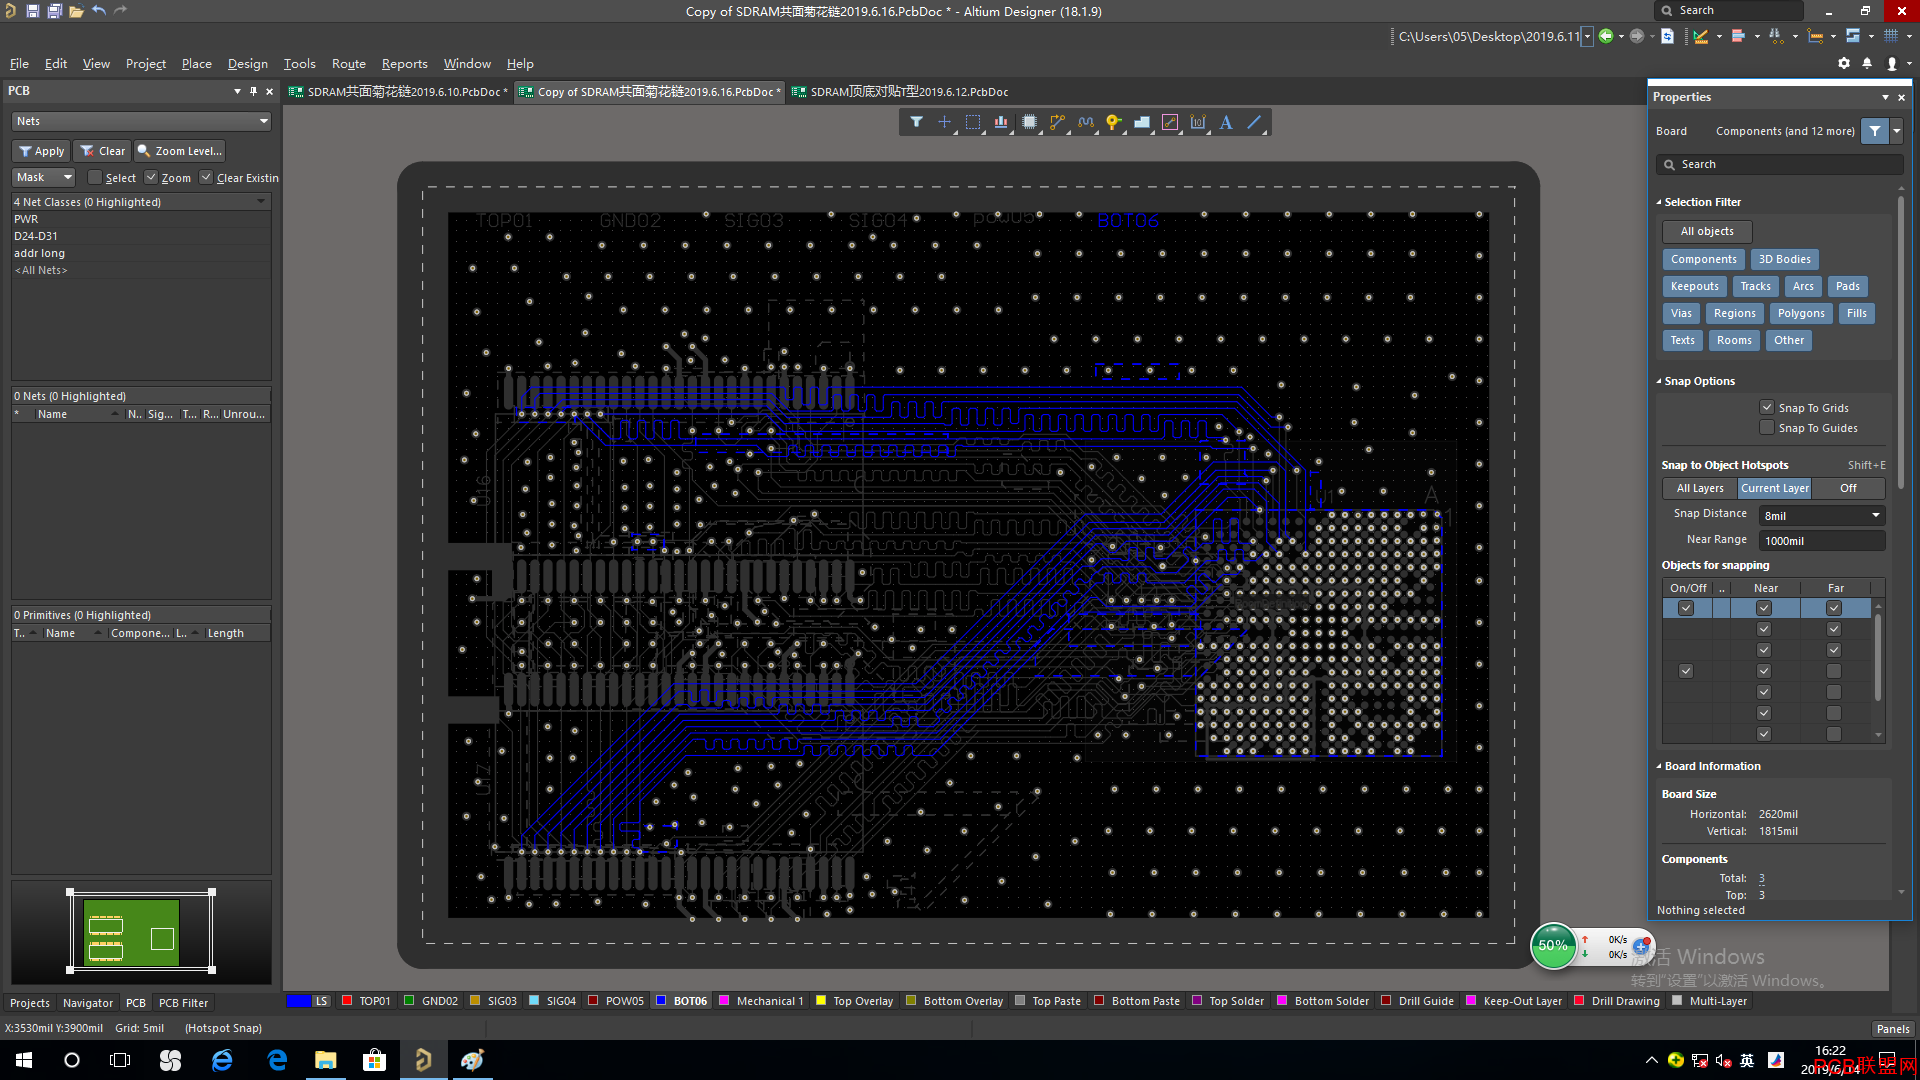Pin the PCB panel with pushpin icon

pyautogui.click(x=253, y=91)
